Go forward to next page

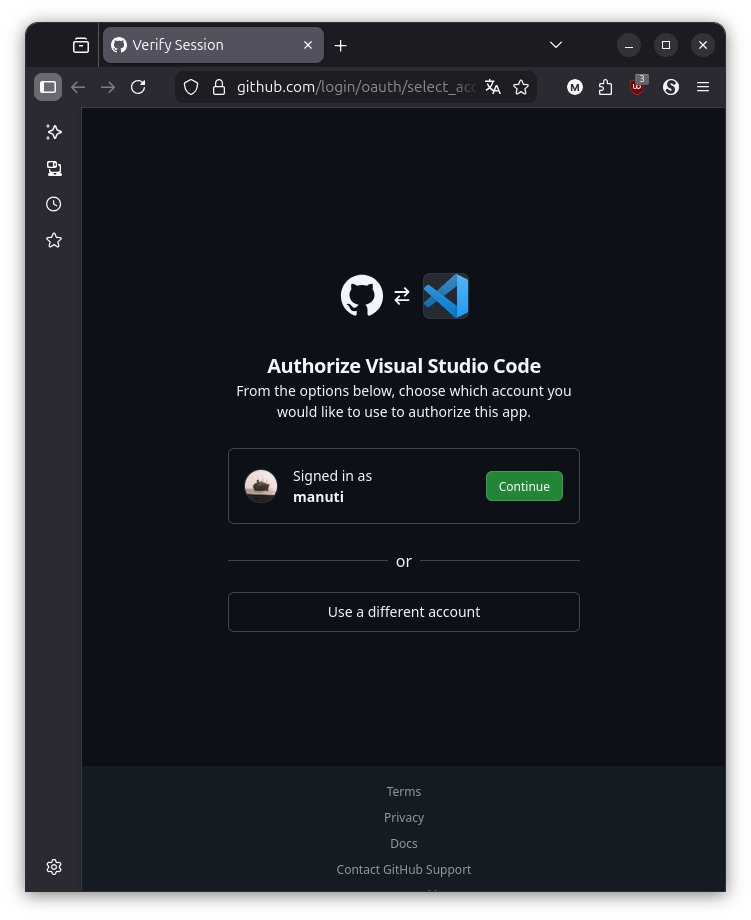(x=108, y=87)
